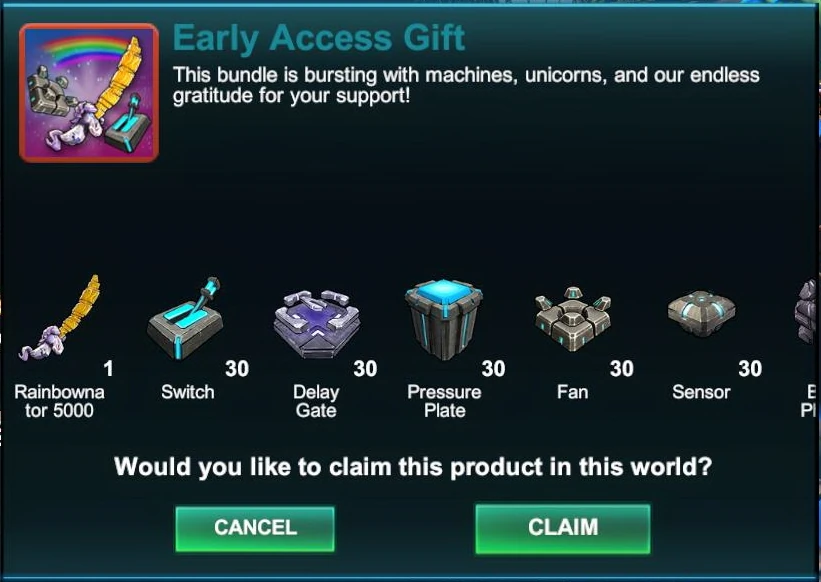The height and width of the screenshot is (582, 821).
Task: Select the Delay Gate item icon
Action: tap(316, 324)
